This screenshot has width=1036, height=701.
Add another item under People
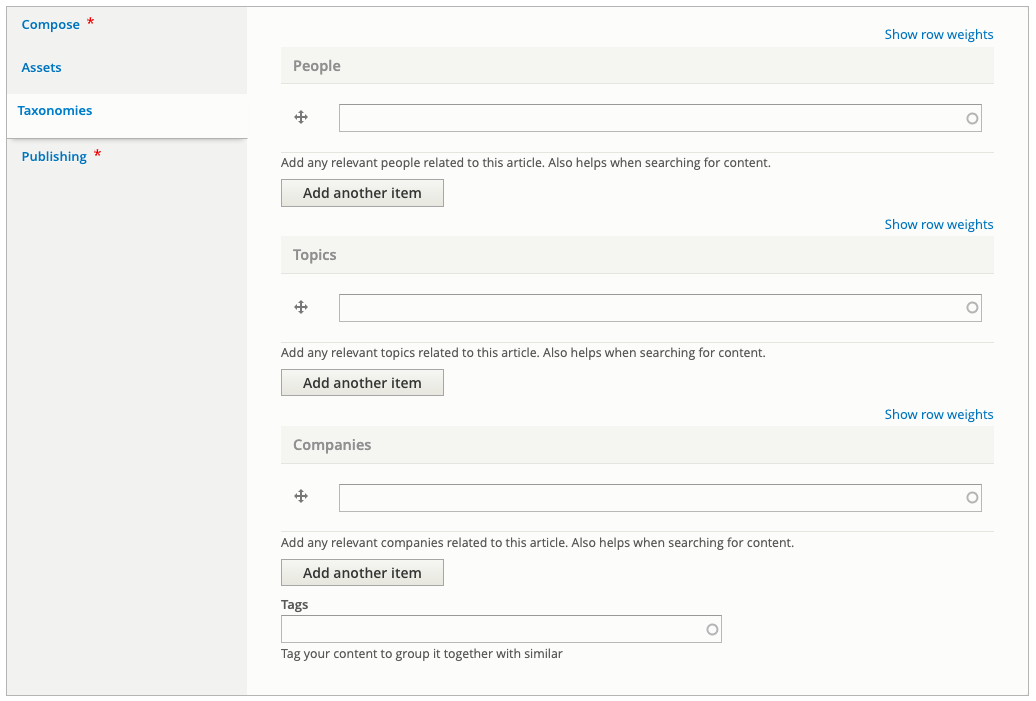(x=362, y=193)
